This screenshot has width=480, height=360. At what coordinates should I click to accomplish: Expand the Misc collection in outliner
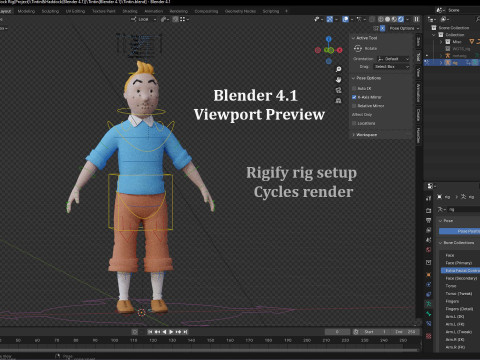coord(441,42)
